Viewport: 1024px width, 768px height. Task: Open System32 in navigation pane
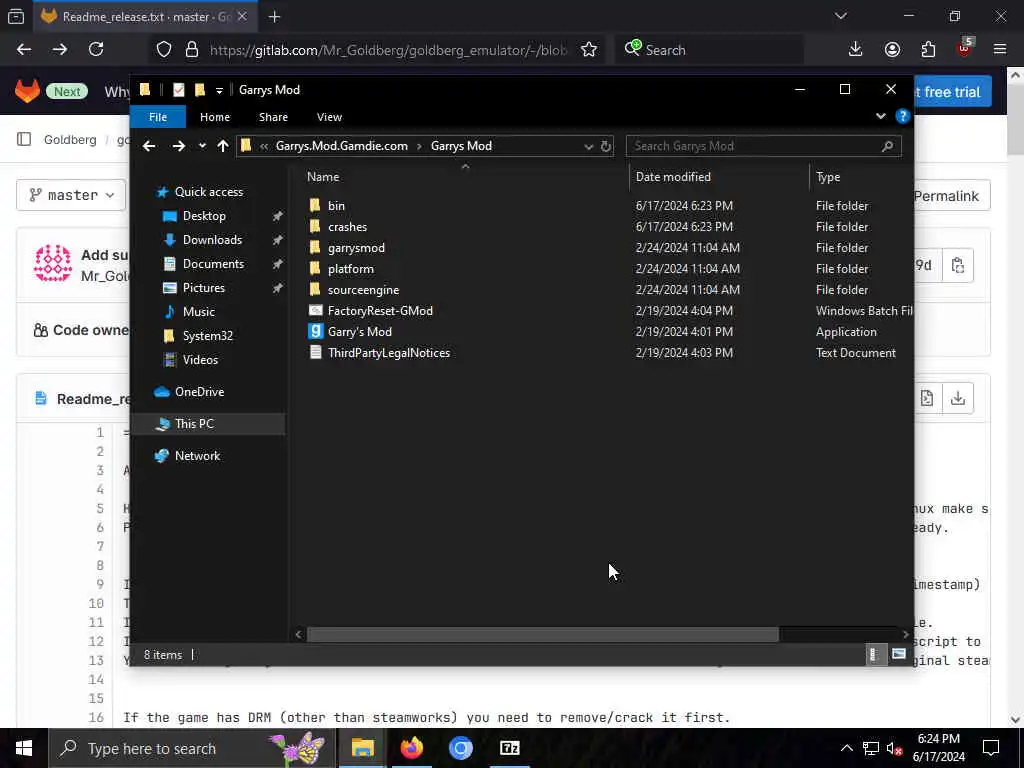(207, 336)
